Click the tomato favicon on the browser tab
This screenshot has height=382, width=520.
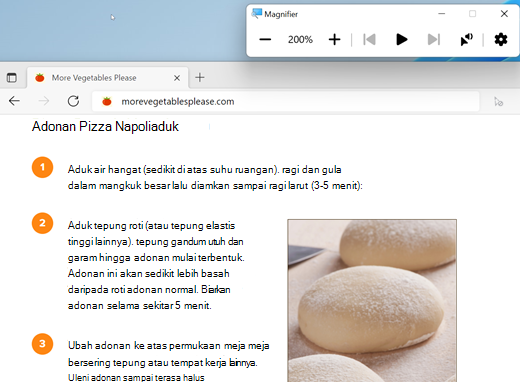[x=40, y=78]
